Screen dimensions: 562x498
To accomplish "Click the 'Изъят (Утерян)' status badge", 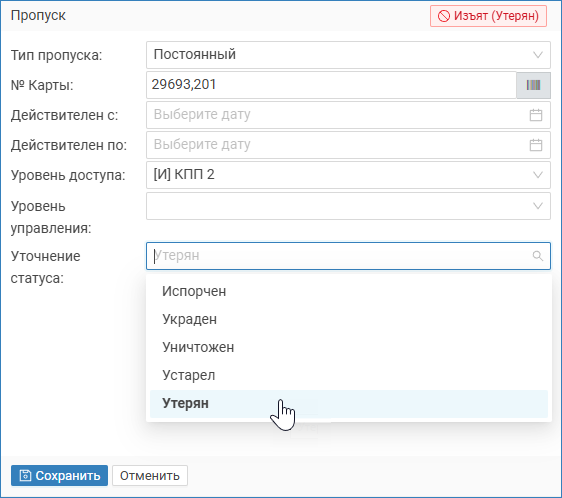I will pos(488,16).
